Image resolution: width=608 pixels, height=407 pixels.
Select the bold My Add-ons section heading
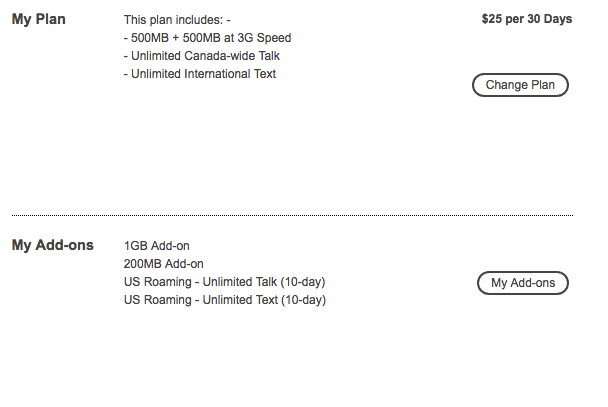[52, 245]
